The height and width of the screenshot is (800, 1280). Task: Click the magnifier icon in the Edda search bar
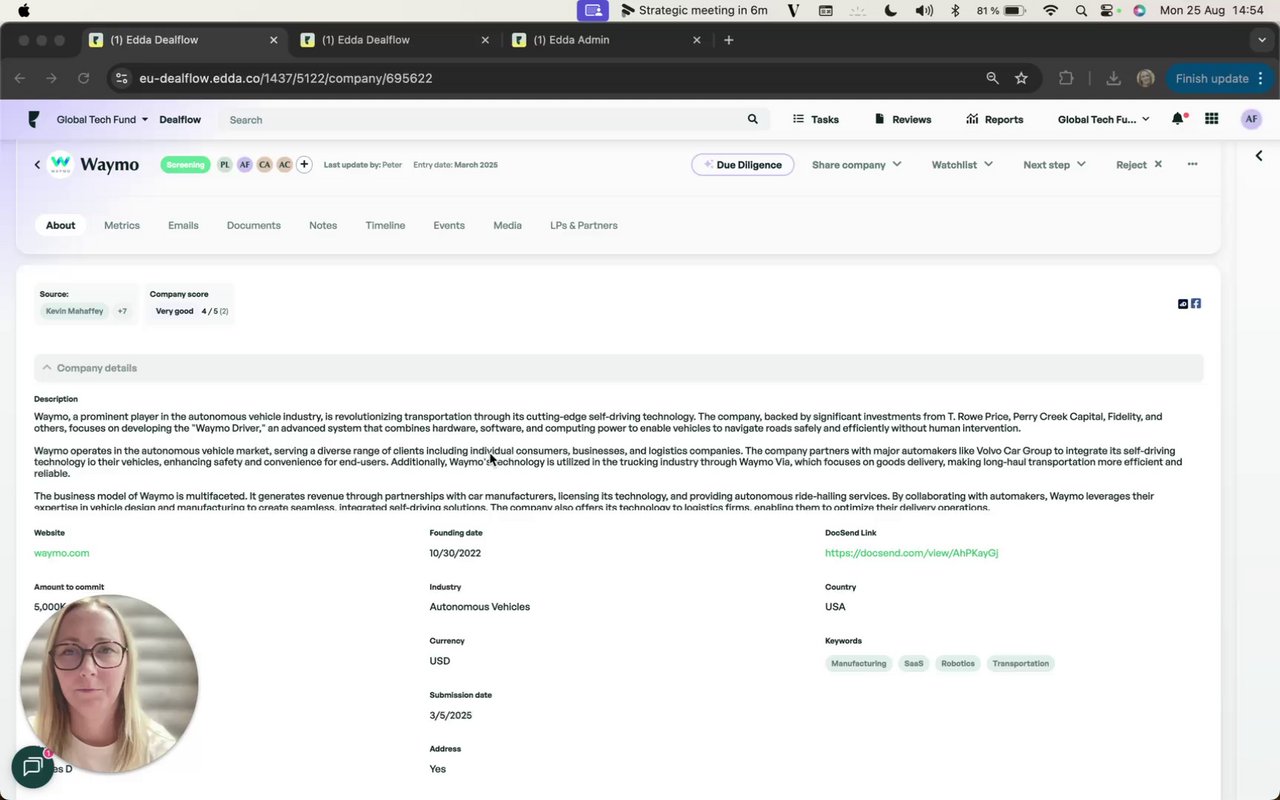753,119
